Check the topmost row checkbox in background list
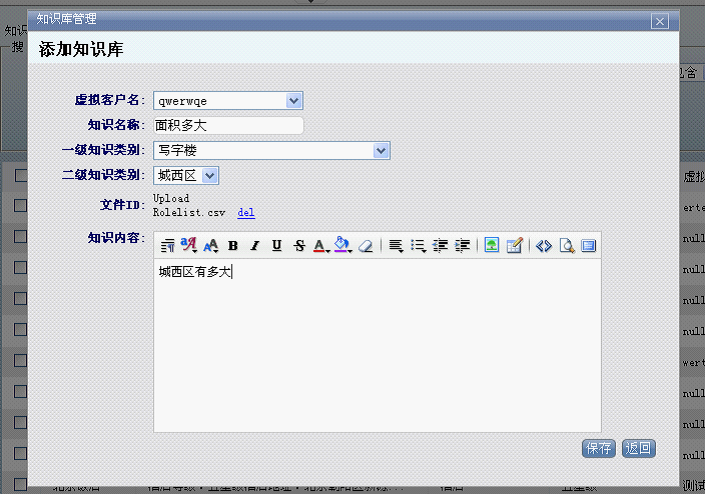 click(x=20, y=175)
